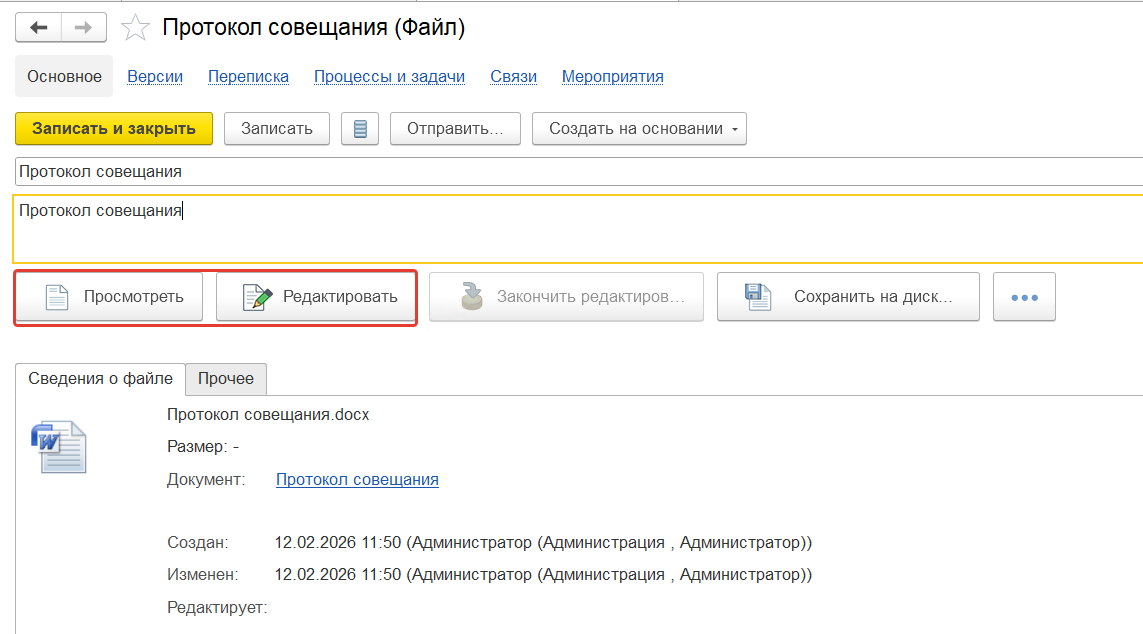Select the Прочее tab
Image resolution: width=1143 pixels, height=634 pixels.
click(x=226, y=379)
